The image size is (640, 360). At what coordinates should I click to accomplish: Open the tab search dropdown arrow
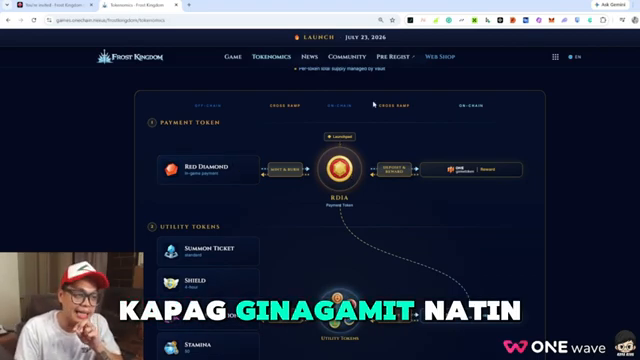pyautogui.click(x=7, y=5)
